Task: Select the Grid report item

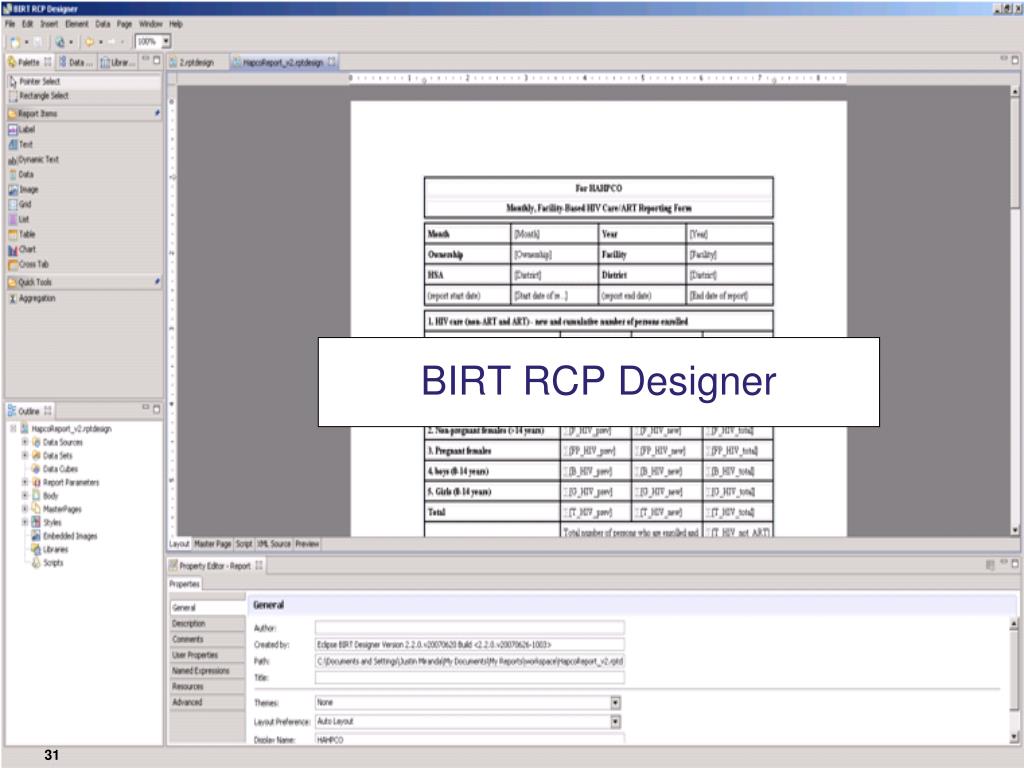Action: tap(20, 204)
